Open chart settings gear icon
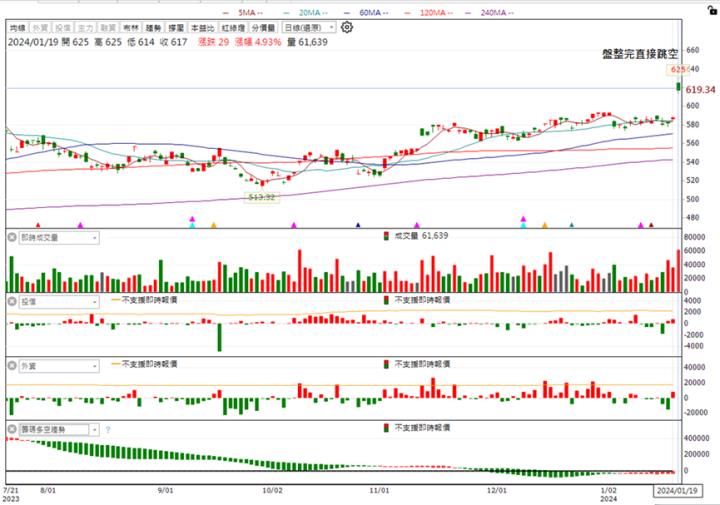 pyautogui.click(x=347, y=28)
